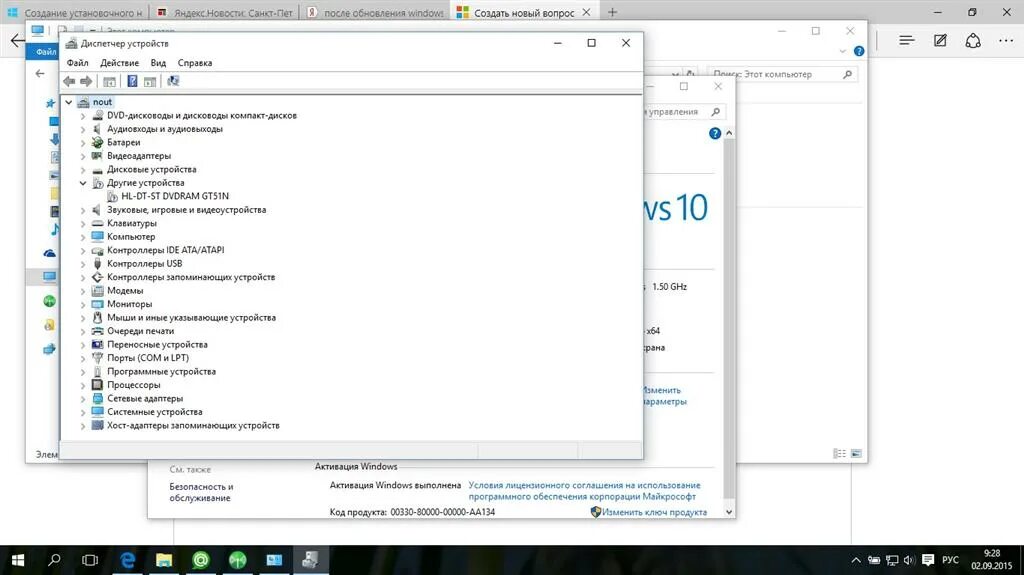Open Edge Reading view icon

[906, 41]
